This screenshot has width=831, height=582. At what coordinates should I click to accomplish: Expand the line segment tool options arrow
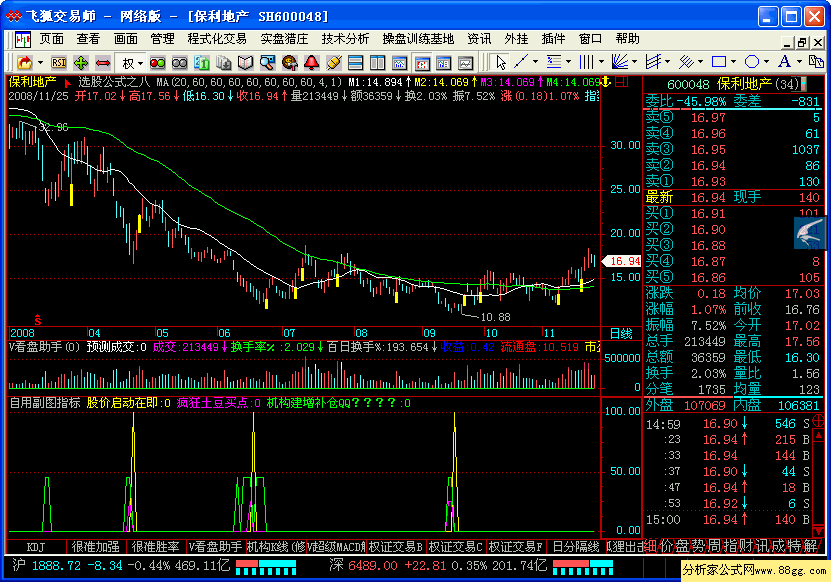(x=535, y=62)
